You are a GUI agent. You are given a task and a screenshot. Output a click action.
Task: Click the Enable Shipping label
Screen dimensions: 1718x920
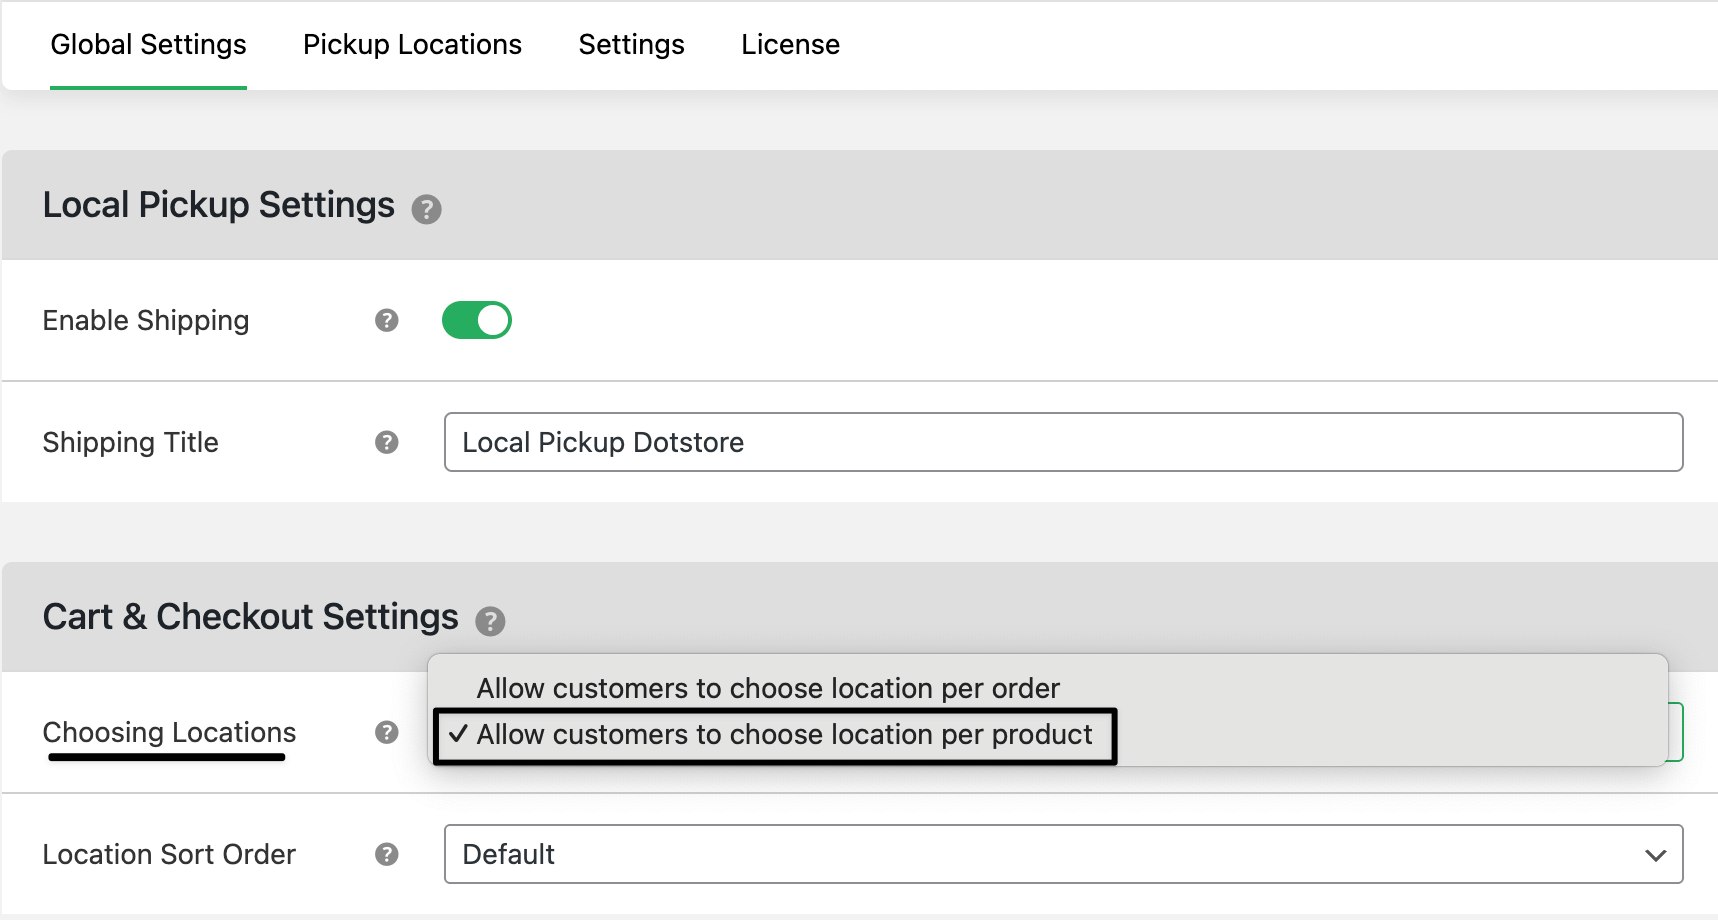pyautogui.click(x=146, y=320)
